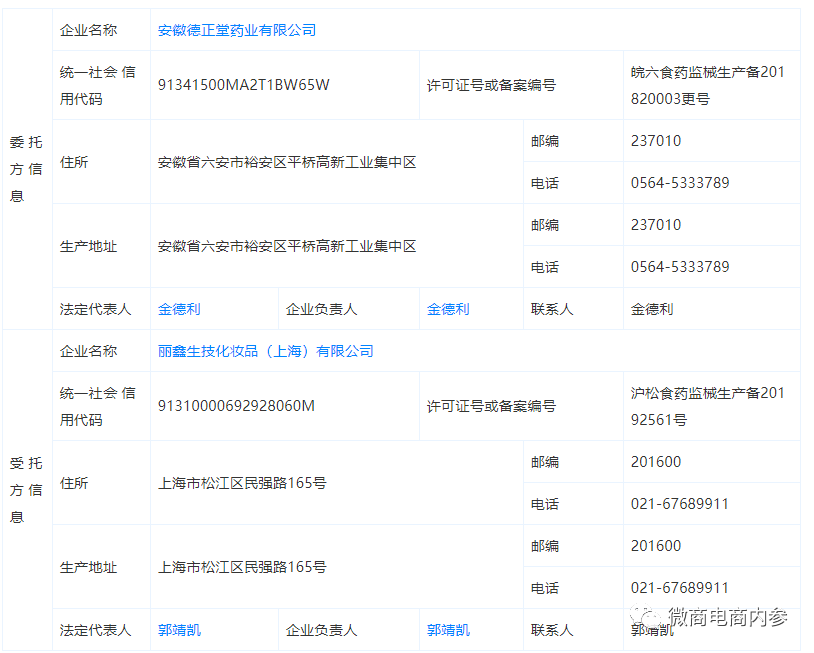814x653 pixels.
Task: Open the 安徽德正堂药业有限公司 company link
Action: pyautogui.click(x=237, y=30)
